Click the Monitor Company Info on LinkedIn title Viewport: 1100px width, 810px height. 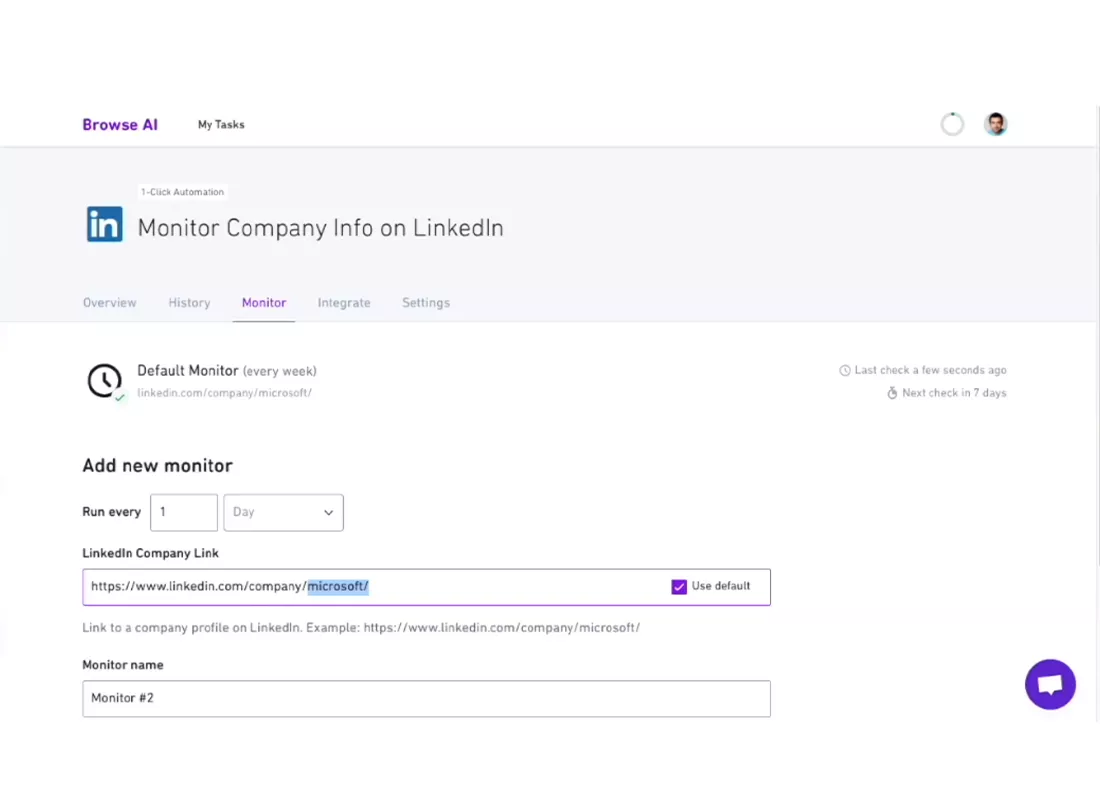coord(321,228)
